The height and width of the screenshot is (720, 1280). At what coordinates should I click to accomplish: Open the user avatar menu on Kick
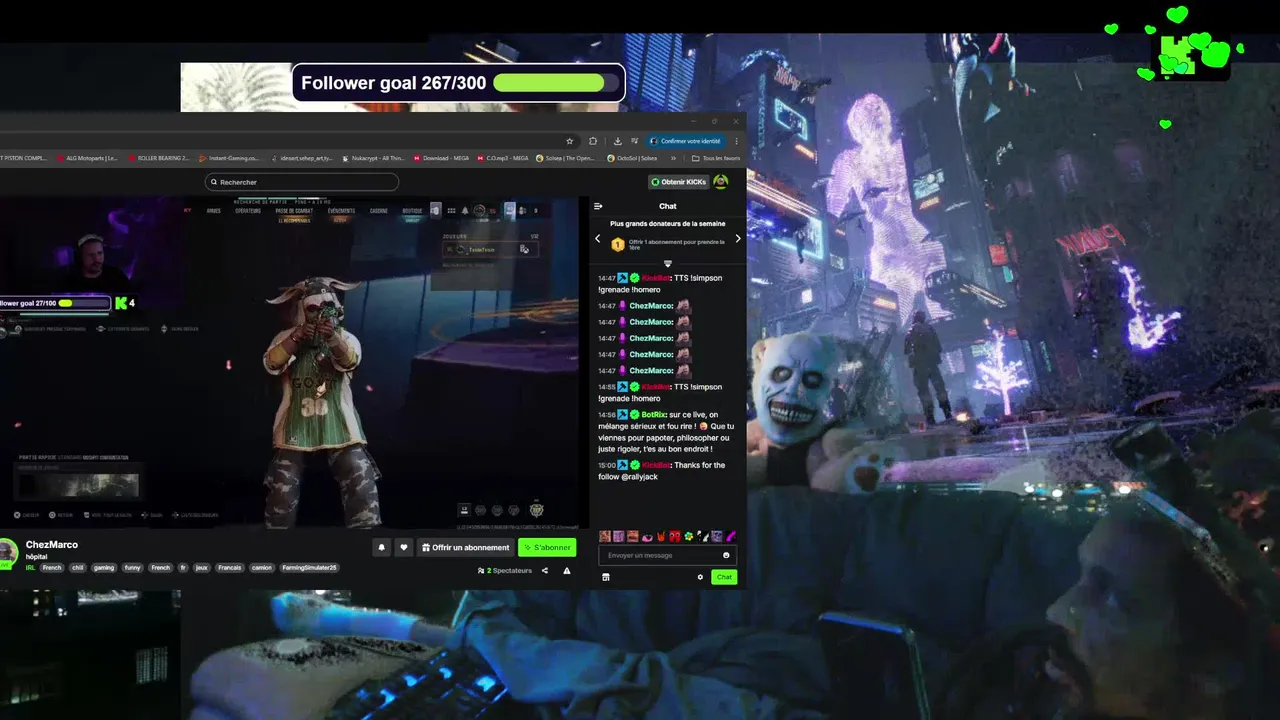pos(720,182)
